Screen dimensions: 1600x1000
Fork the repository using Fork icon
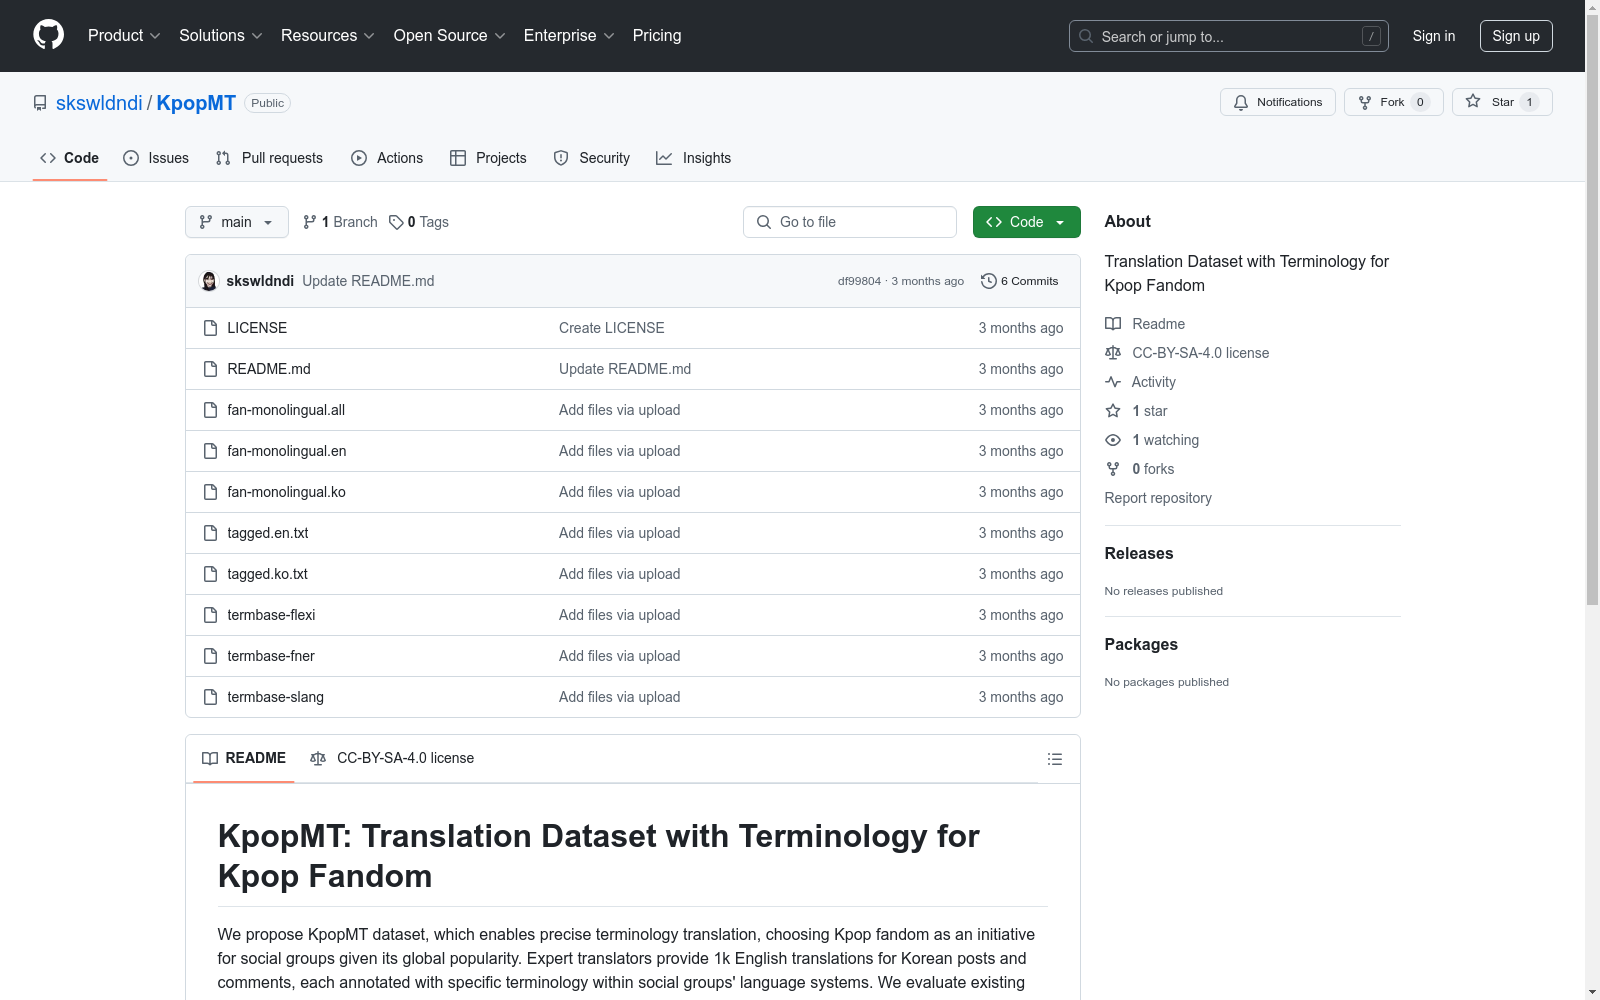1365,102
